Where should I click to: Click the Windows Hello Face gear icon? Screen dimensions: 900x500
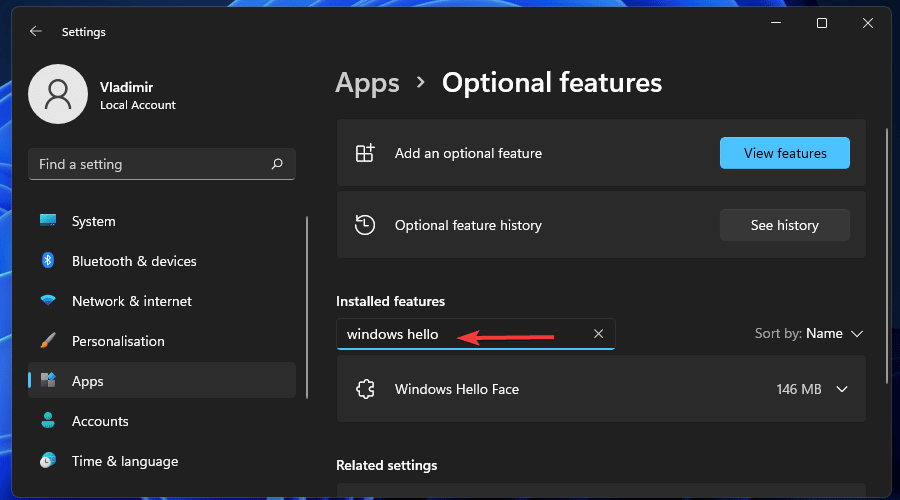click(x=366, y=389)
